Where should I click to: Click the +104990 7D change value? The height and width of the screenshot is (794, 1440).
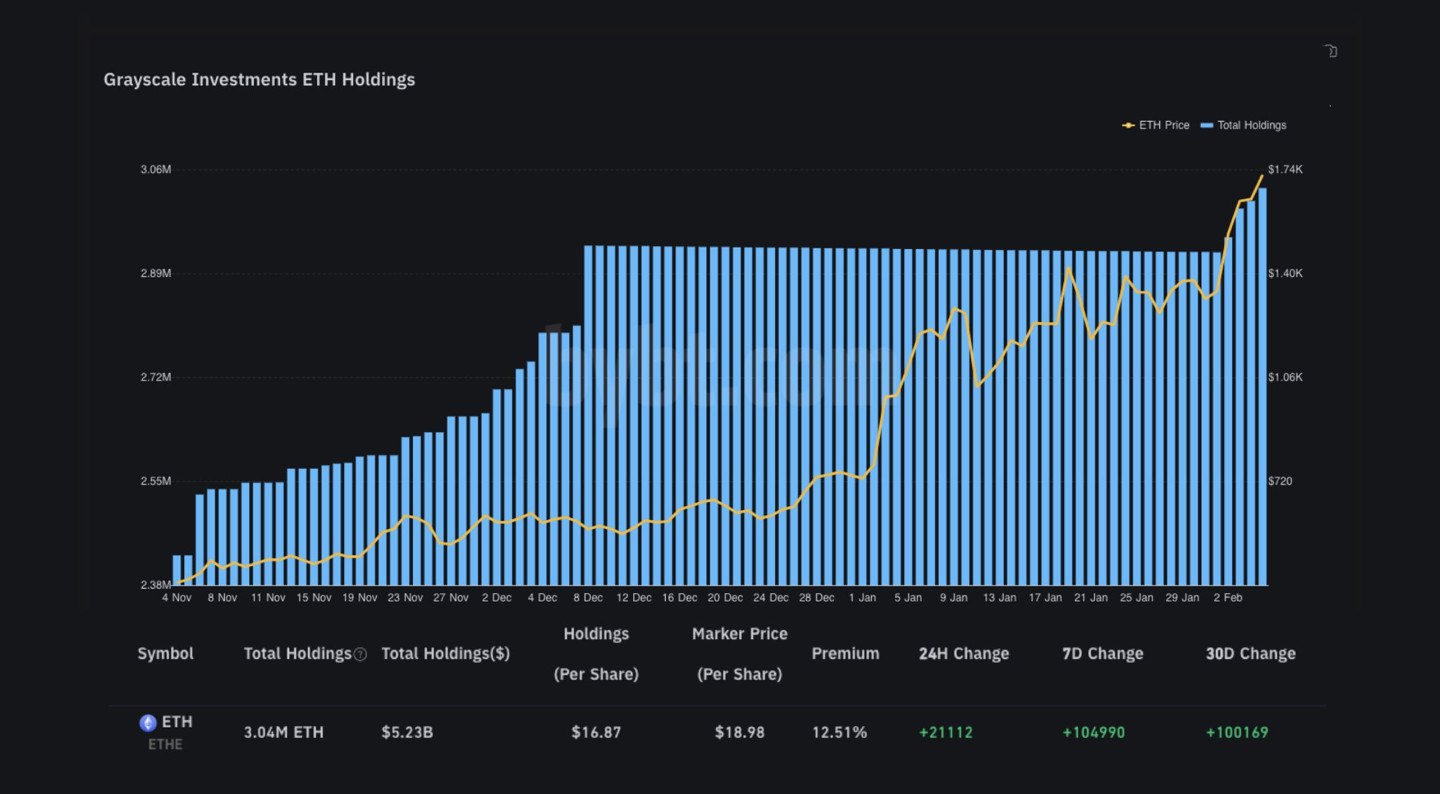[x=1094, y=732]
